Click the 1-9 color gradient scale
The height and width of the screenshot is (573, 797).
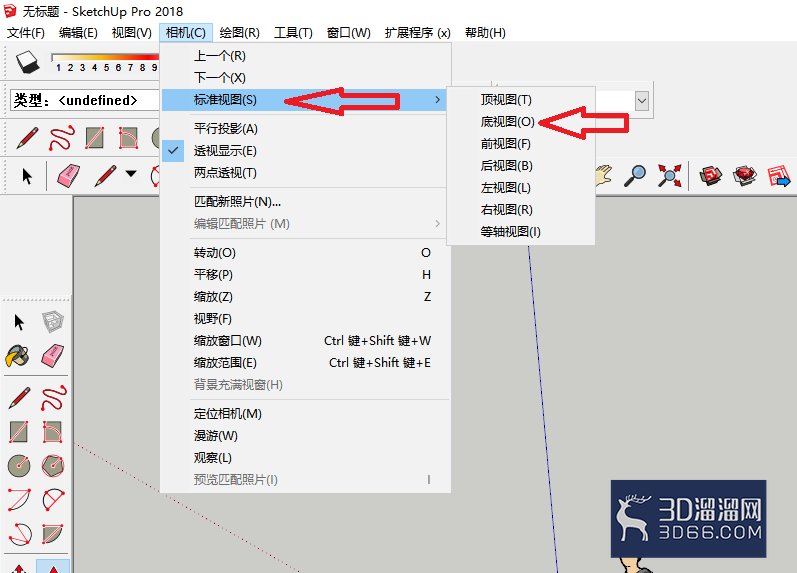tap(105, 62)
